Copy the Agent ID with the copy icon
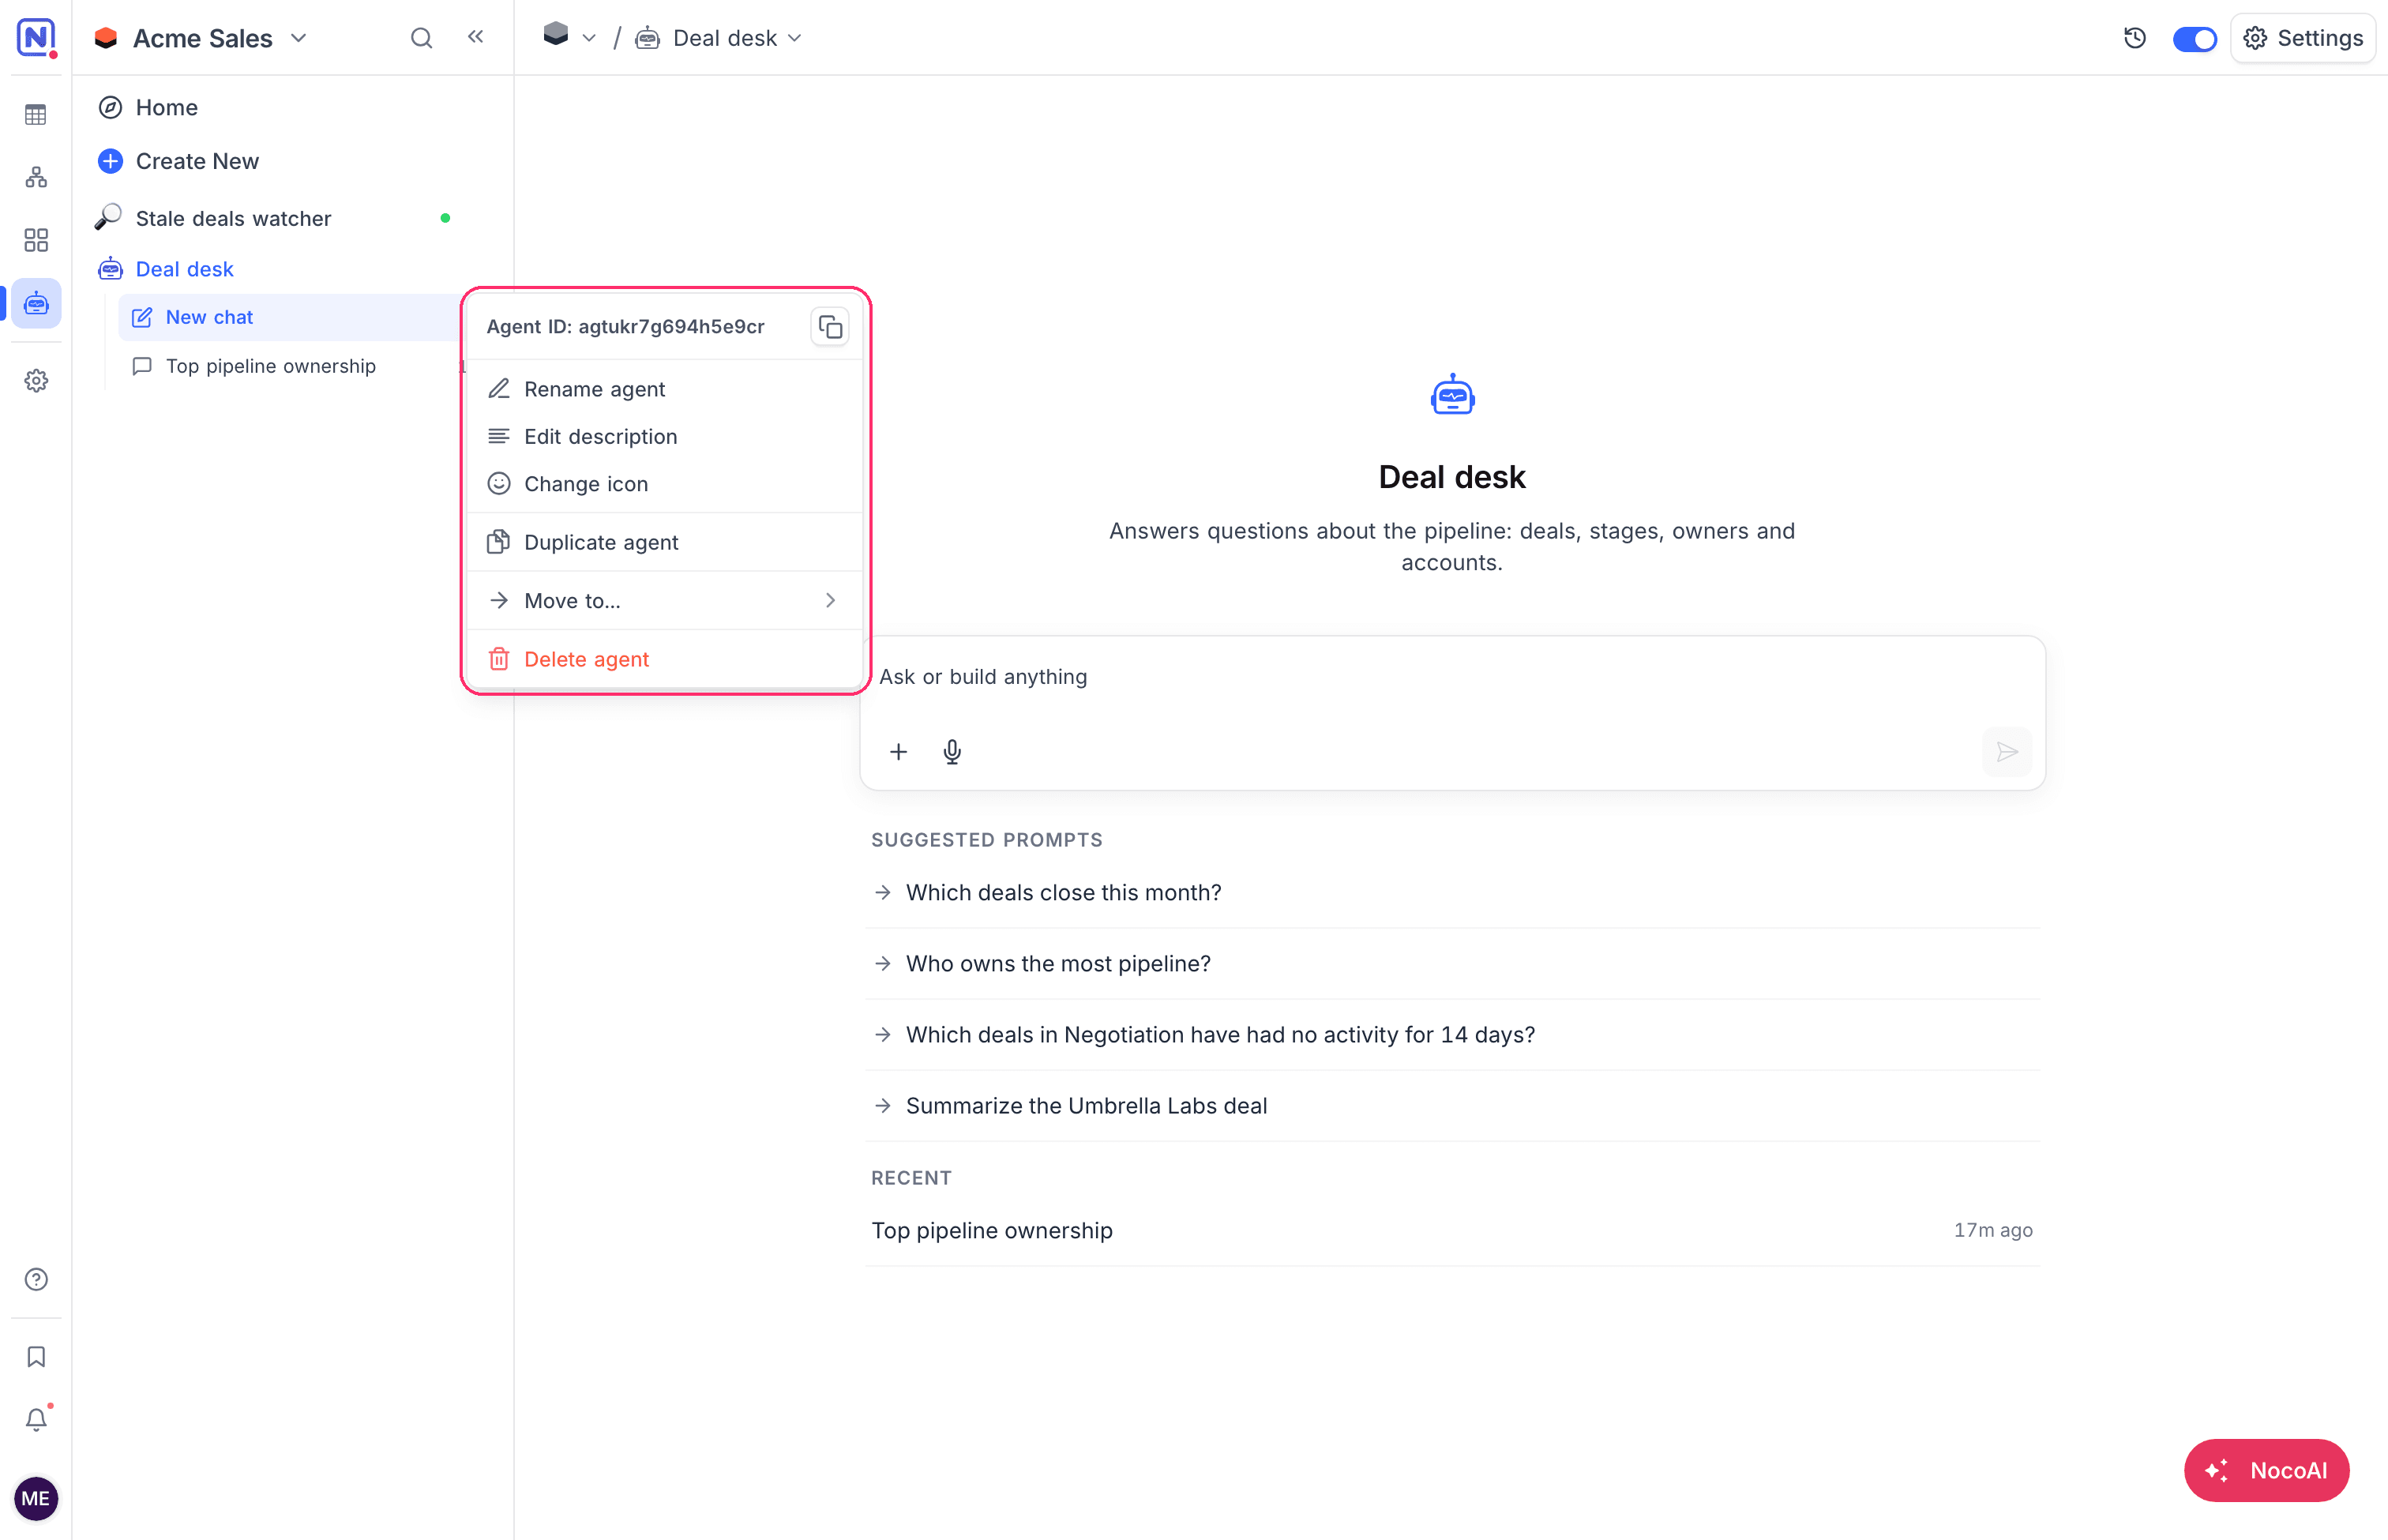Image resolution: width=2388 pixels, height=1540 pixels. 830,327
